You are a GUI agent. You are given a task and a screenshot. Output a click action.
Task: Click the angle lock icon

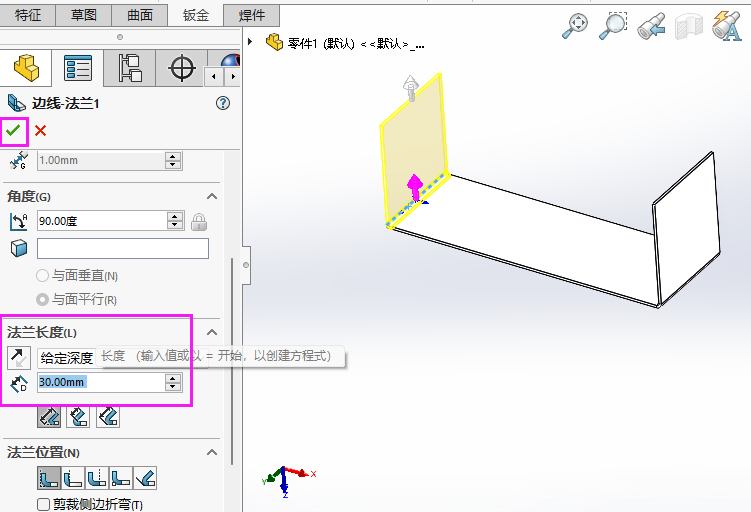point(199,222)
